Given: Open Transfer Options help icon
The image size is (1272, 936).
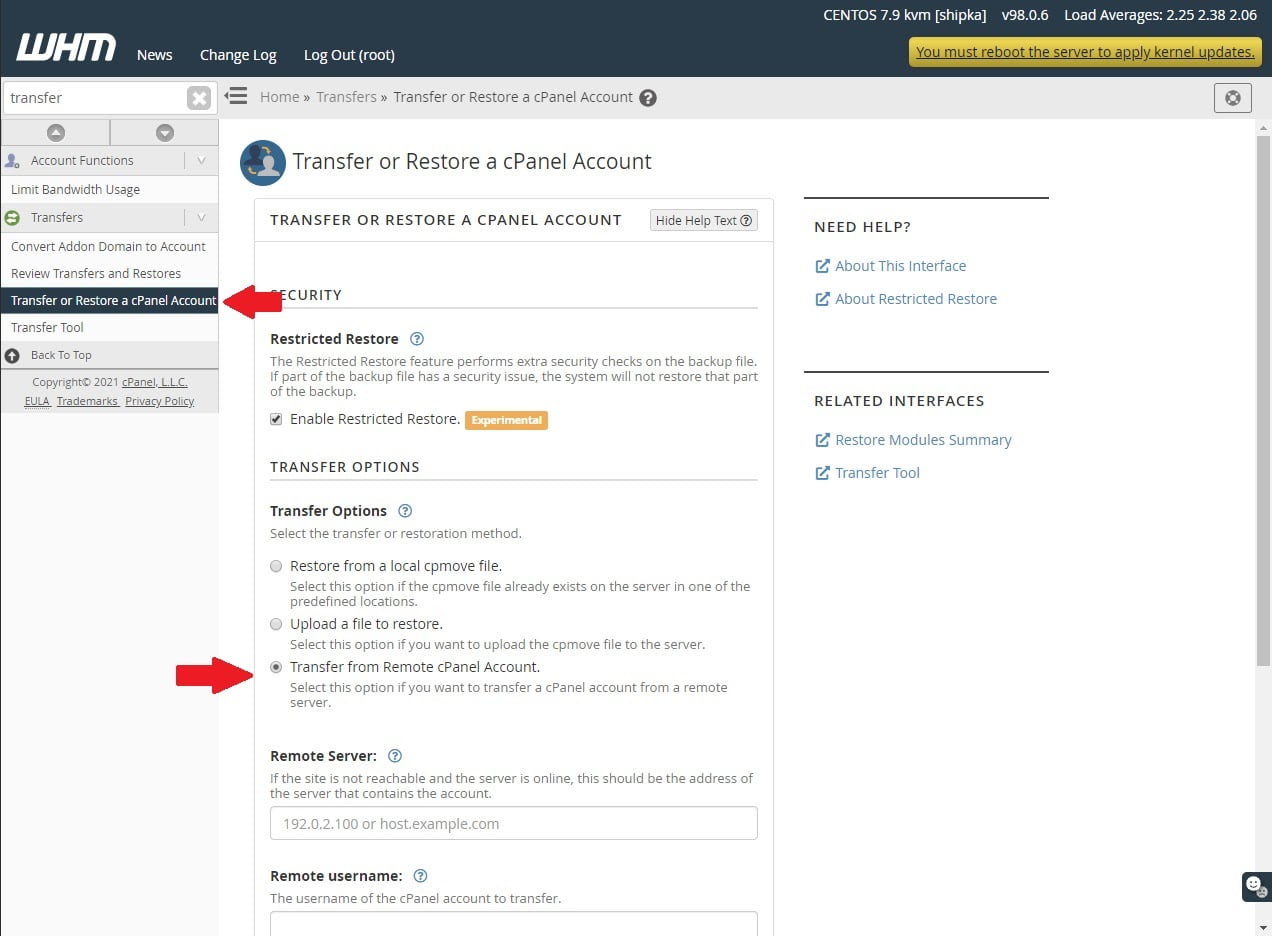Looking at the screenshot, I should click(x=405, y=511).
